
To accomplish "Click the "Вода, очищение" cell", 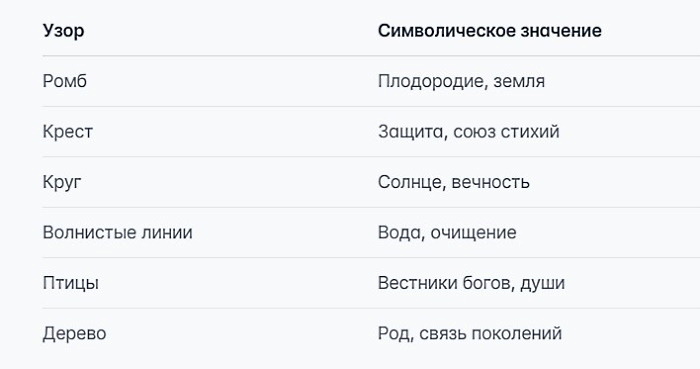I will click(447, 232).
